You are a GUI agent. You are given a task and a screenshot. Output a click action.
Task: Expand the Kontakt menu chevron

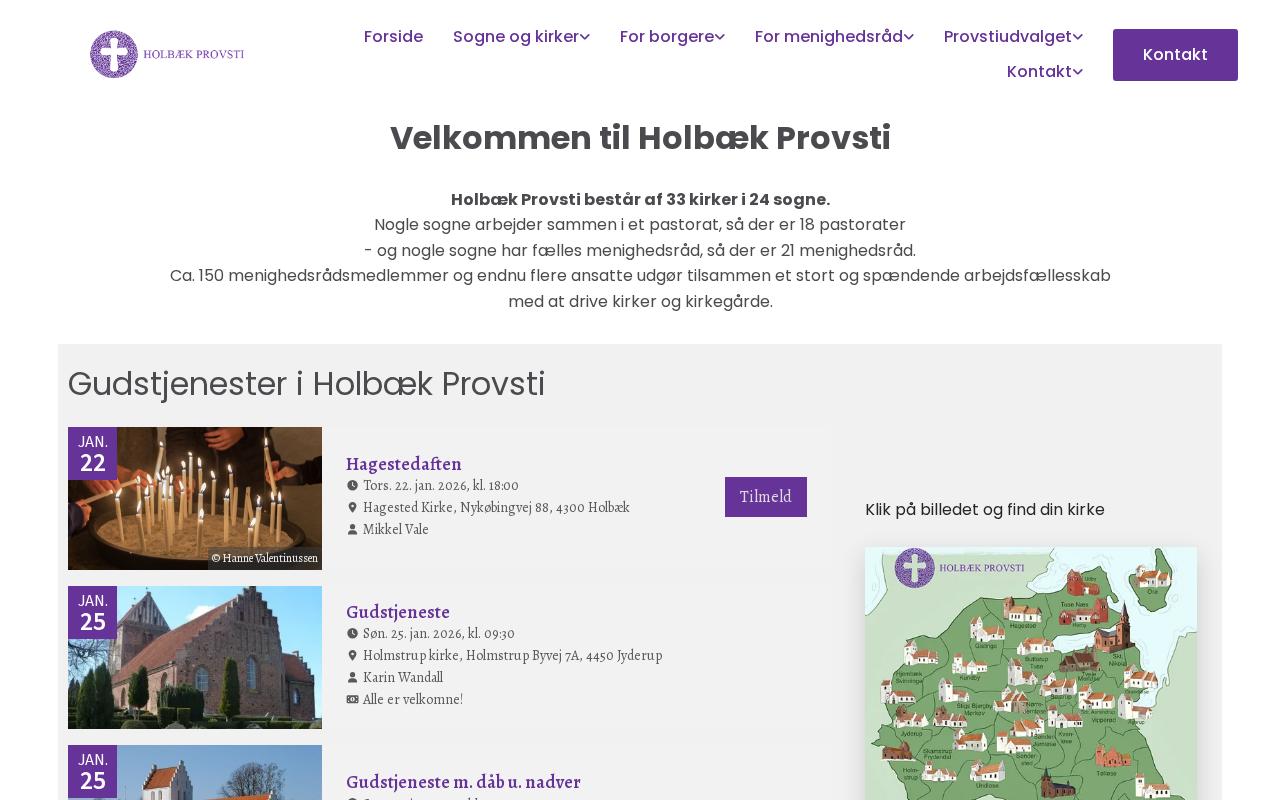[1078, 72]
